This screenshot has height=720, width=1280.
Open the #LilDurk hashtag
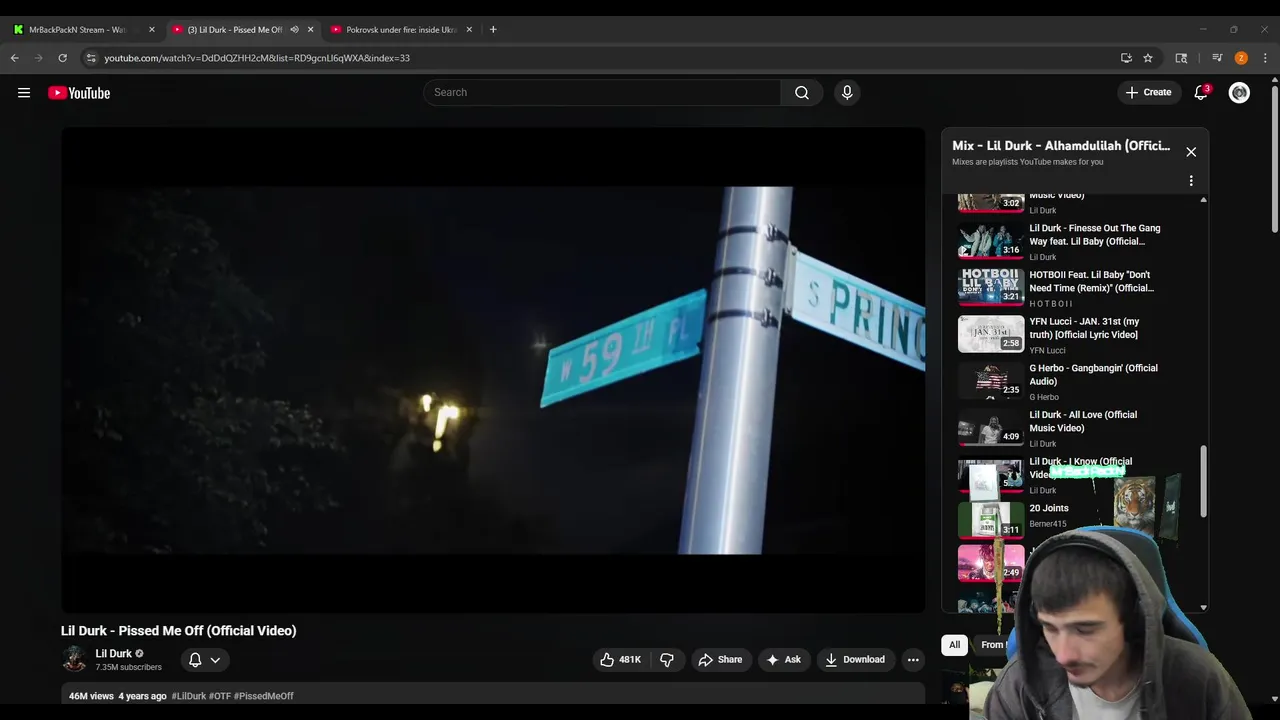pos(189,696)
